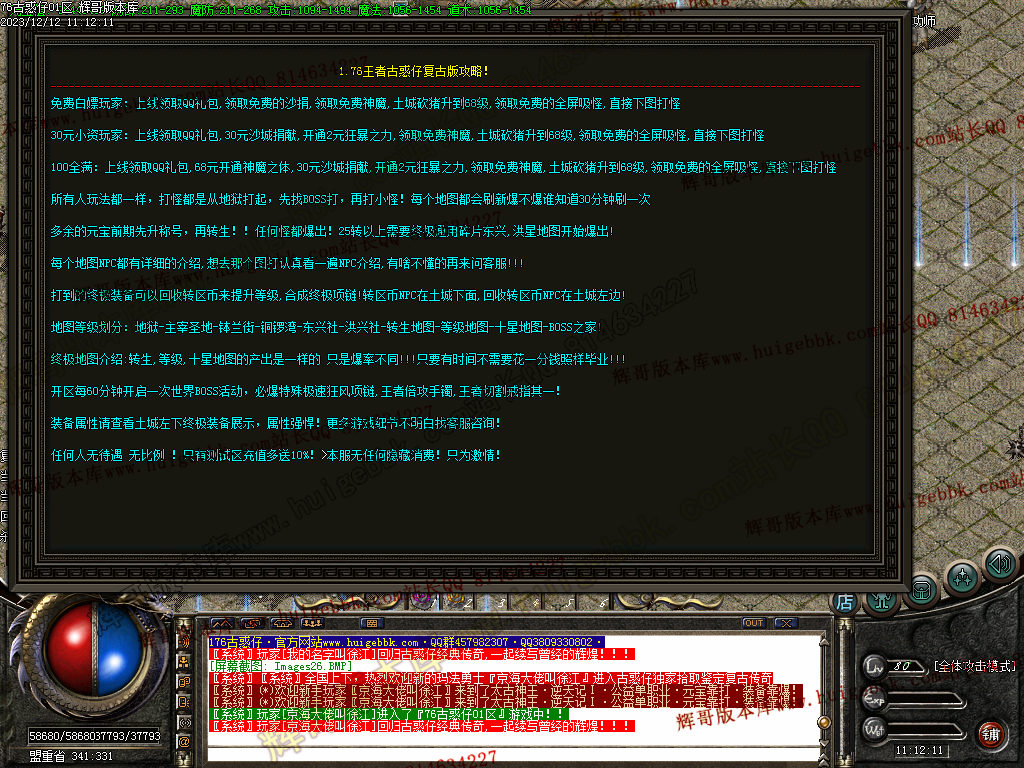Click the line starting 每个地图NPC都有详细的介绍

[287, 263]
